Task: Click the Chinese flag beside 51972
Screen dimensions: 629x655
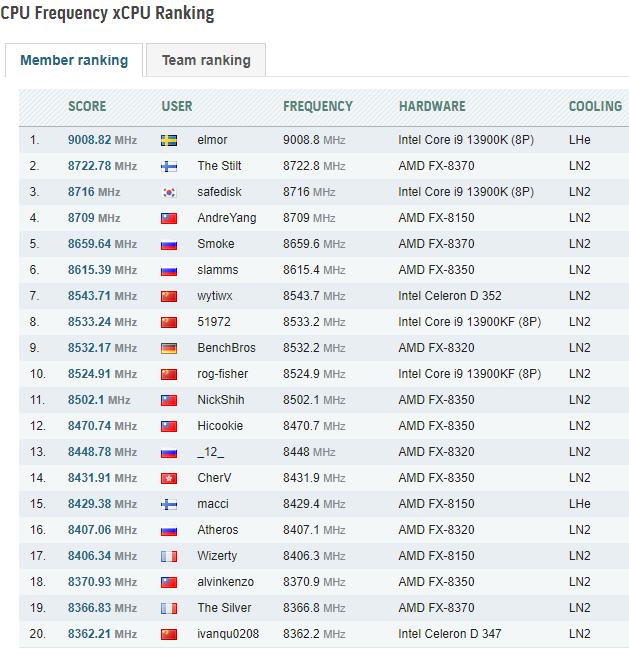Action: click(x=169, y=322)
